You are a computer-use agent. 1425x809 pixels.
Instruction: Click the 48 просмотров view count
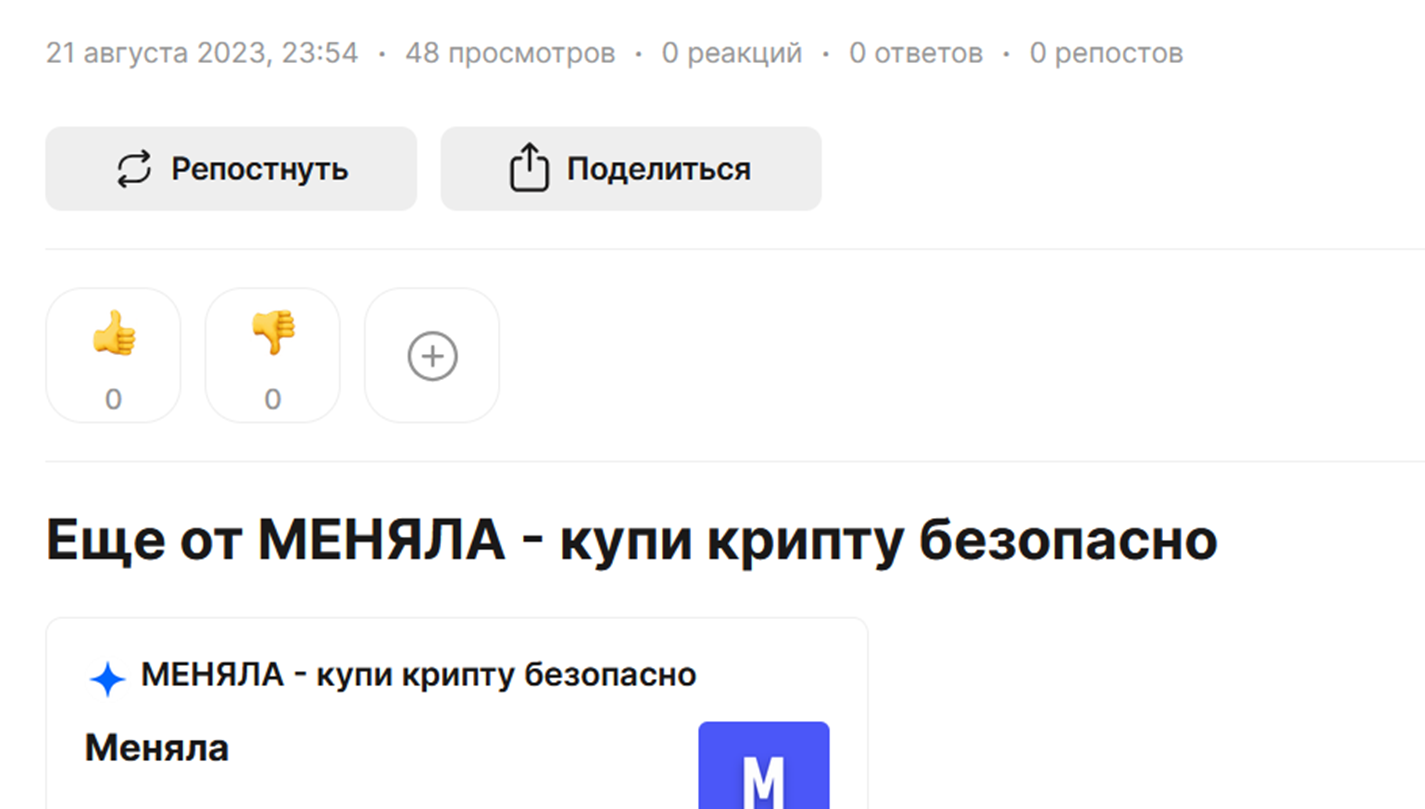click(510, 53)
